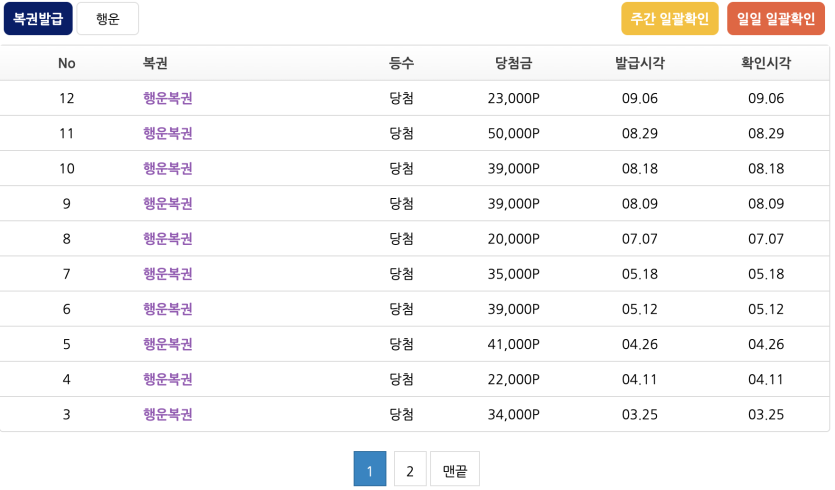
Task: Click the 복권 column header
Action: [x=155, y=63]
